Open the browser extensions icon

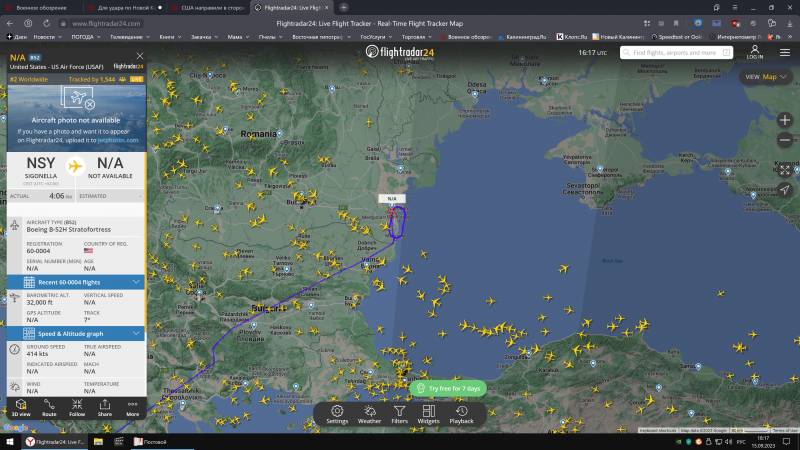(x=772, y=23)
